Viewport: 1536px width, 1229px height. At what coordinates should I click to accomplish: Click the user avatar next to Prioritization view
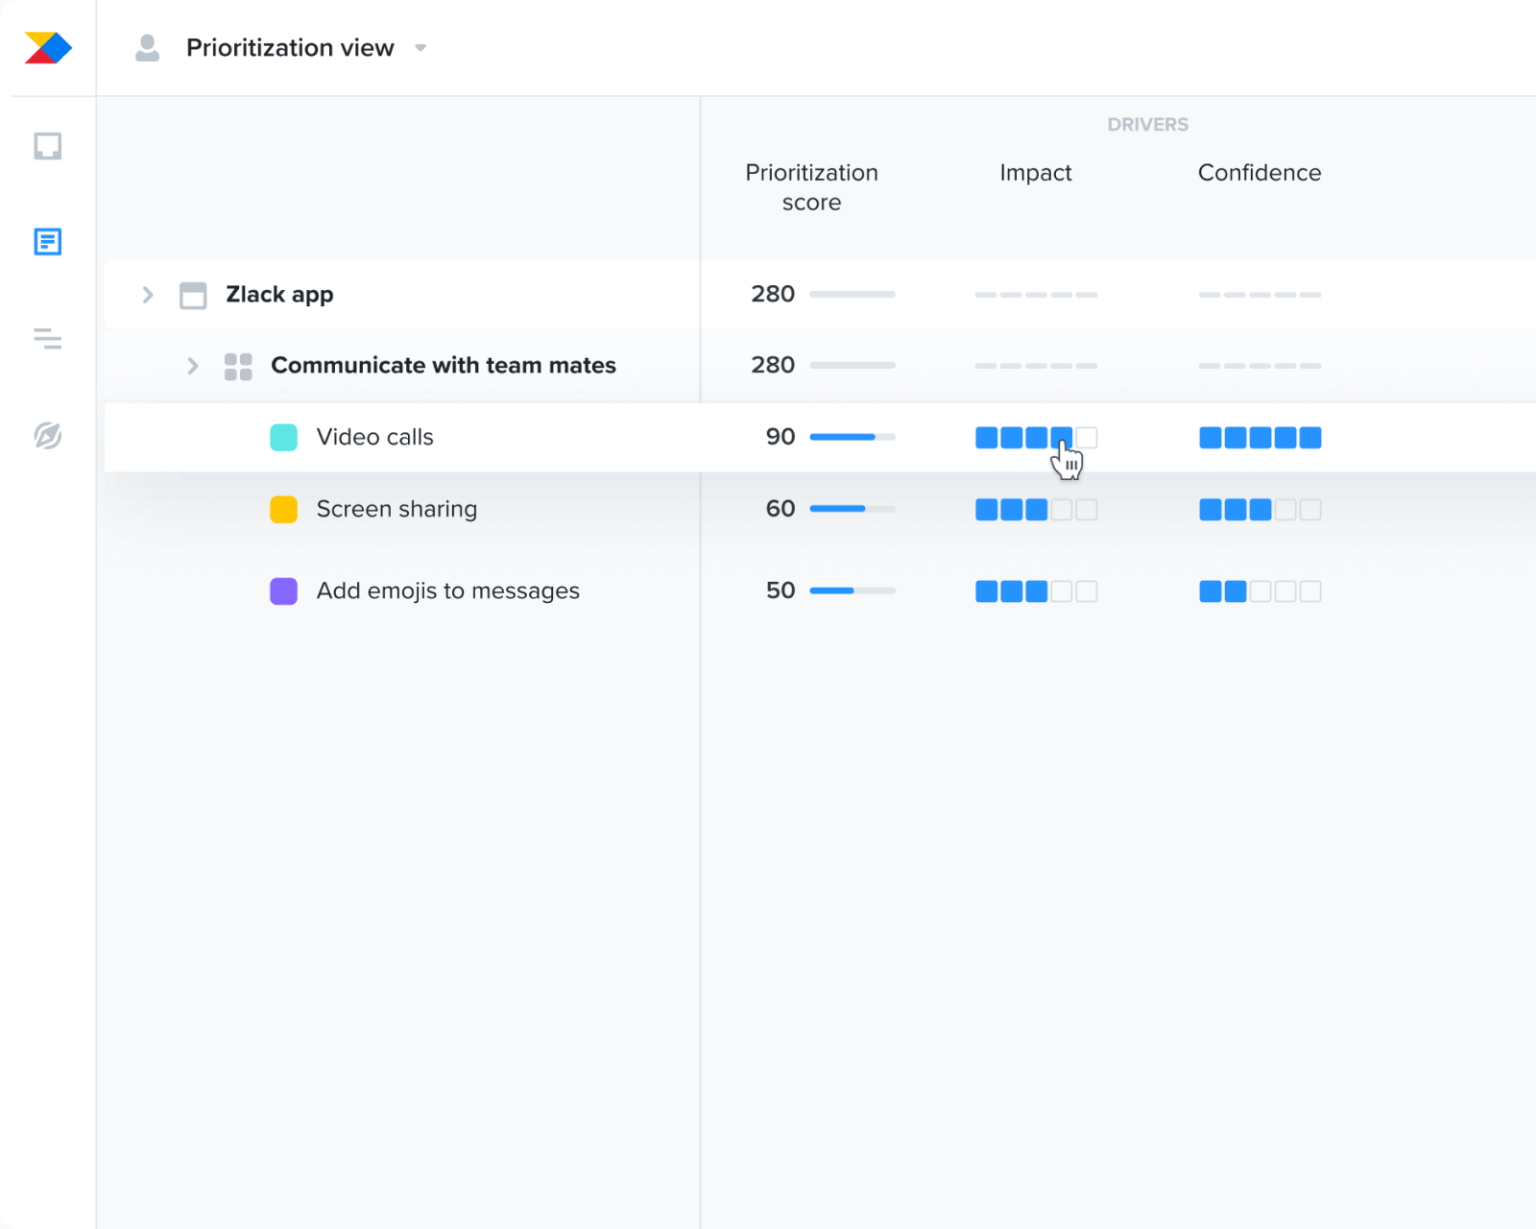pyautogui.click(x=147, y=47)
